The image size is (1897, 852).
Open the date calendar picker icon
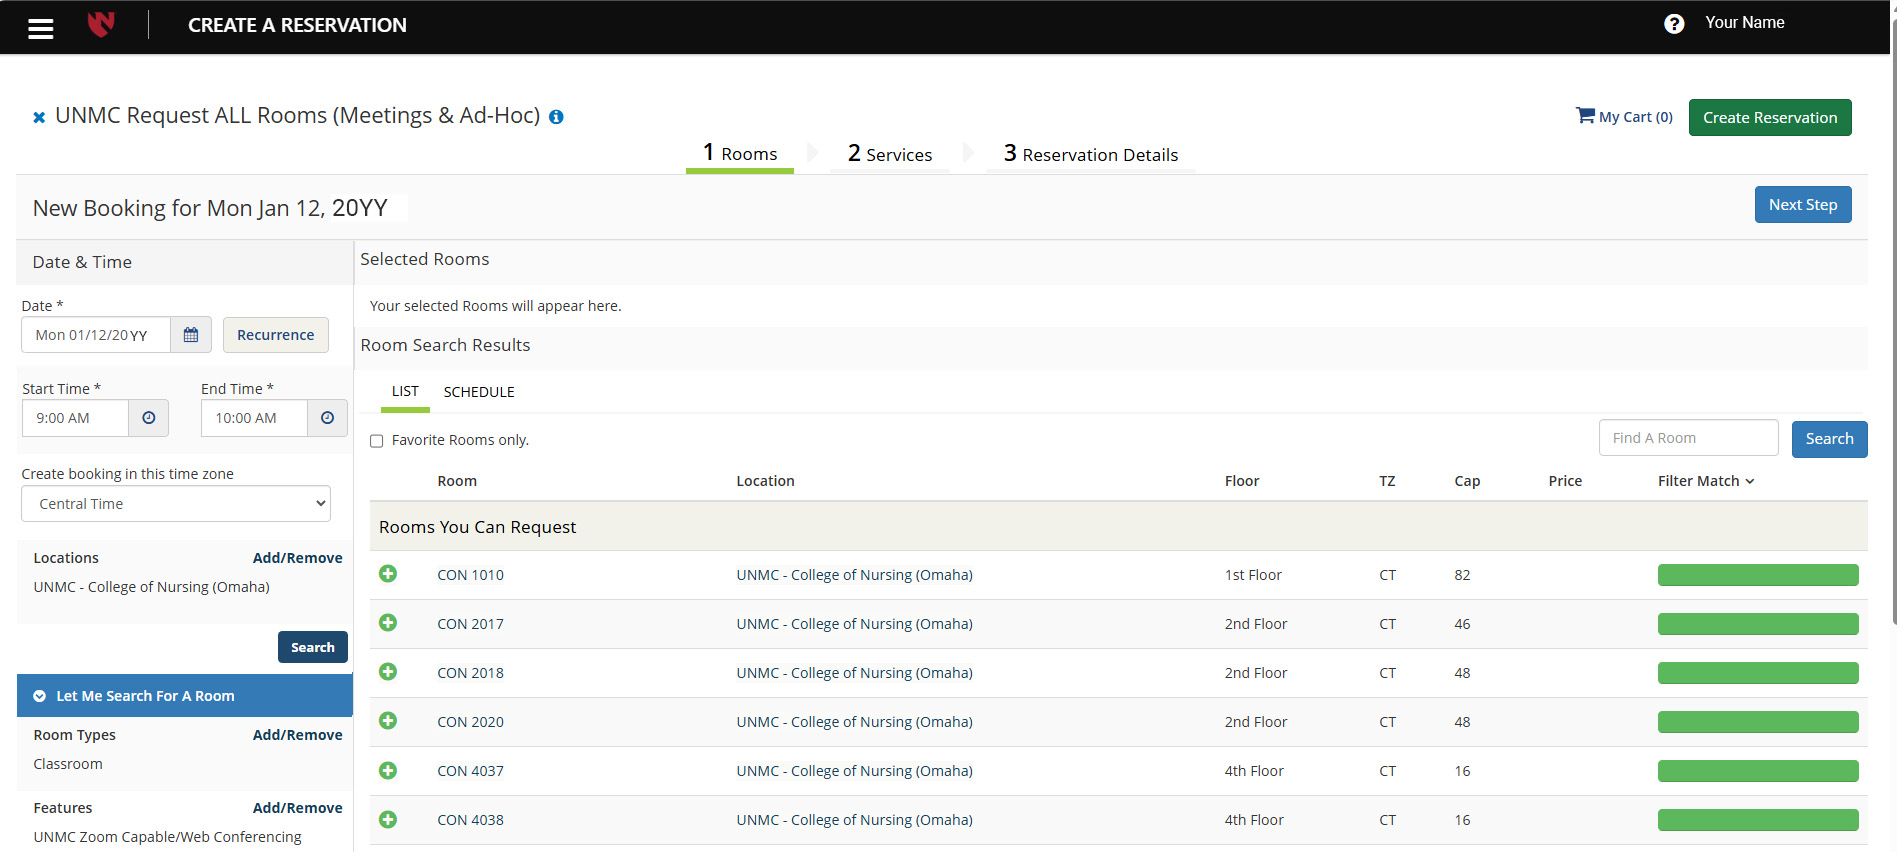pyautogui.click(x=191, y=335)
